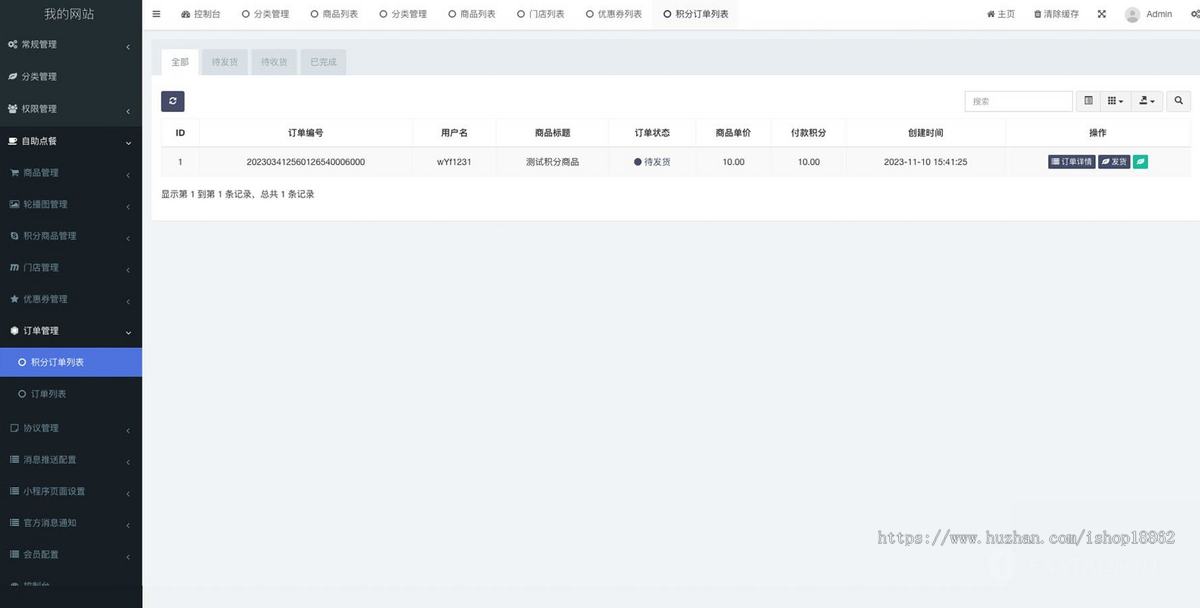This screenshot has height=608, width=1200.
Task: Click the 待发货 order status cell
Action: tap(652, 162)
